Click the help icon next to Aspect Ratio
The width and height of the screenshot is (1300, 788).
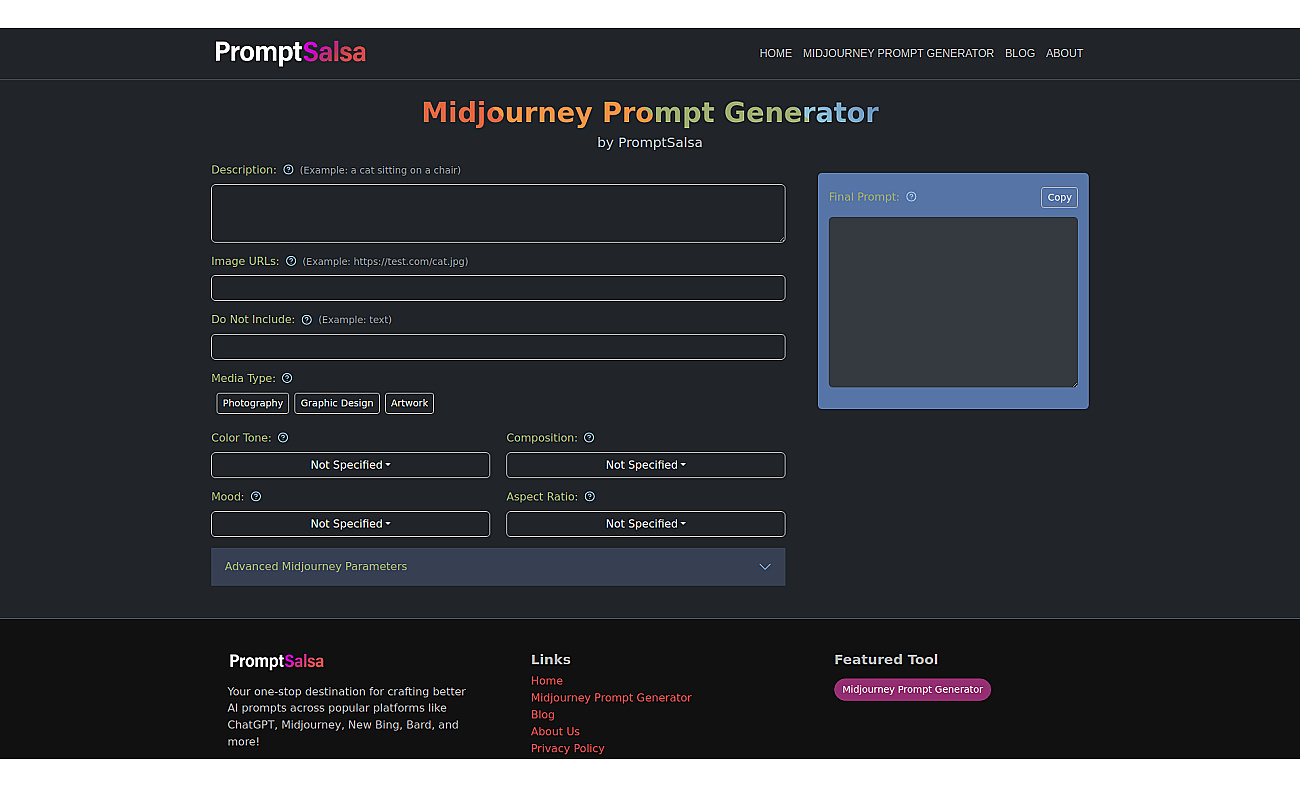[x=590, y=497]
